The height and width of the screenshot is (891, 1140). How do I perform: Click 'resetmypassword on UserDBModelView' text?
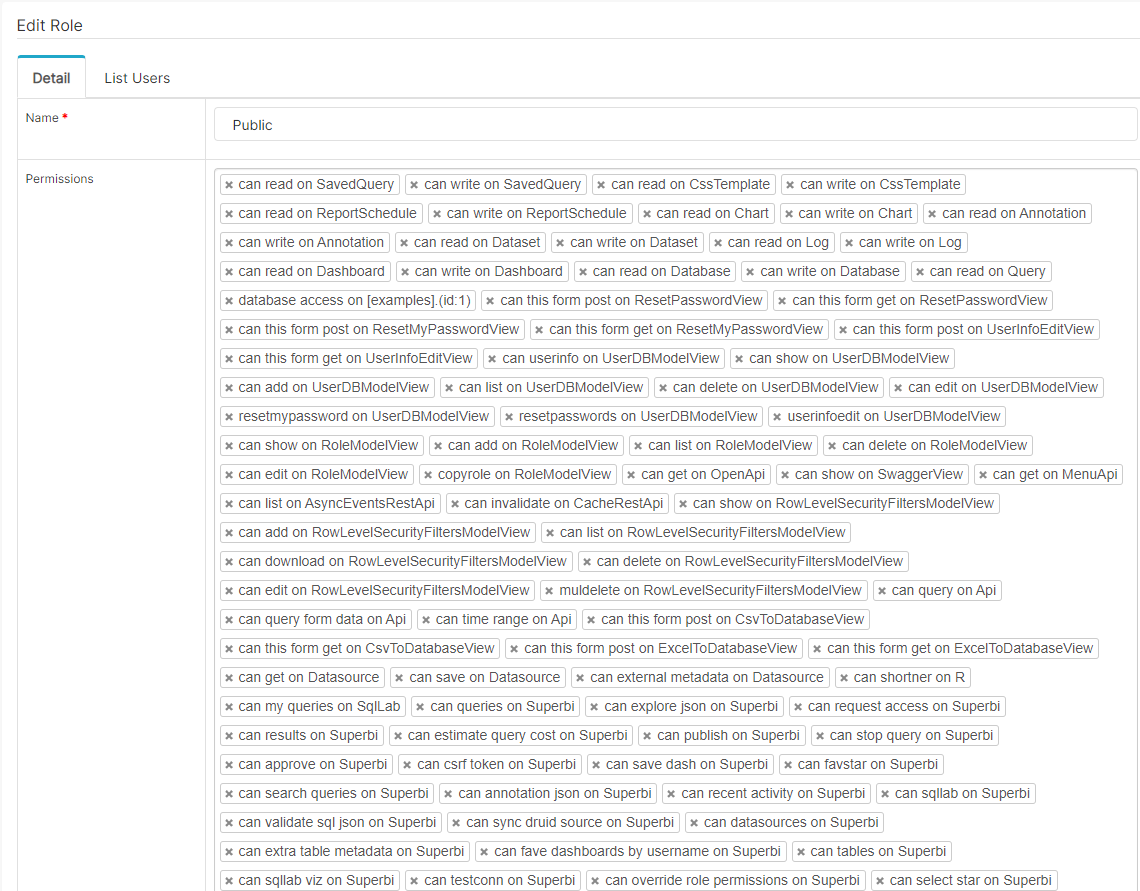pos(364,416)
